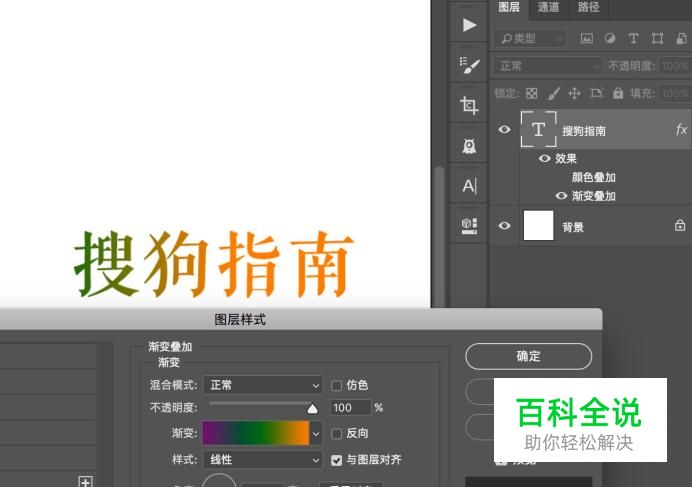Viewport: 692px width, 487px height.
Task: Open the 3D panel icon
Action: tap(469, 226)
